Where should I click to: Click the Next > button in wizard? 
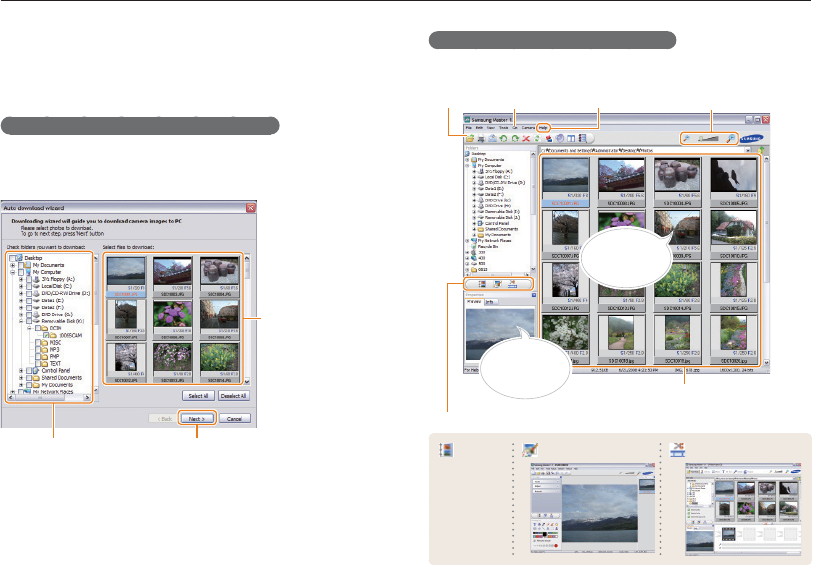pos(197,419)
